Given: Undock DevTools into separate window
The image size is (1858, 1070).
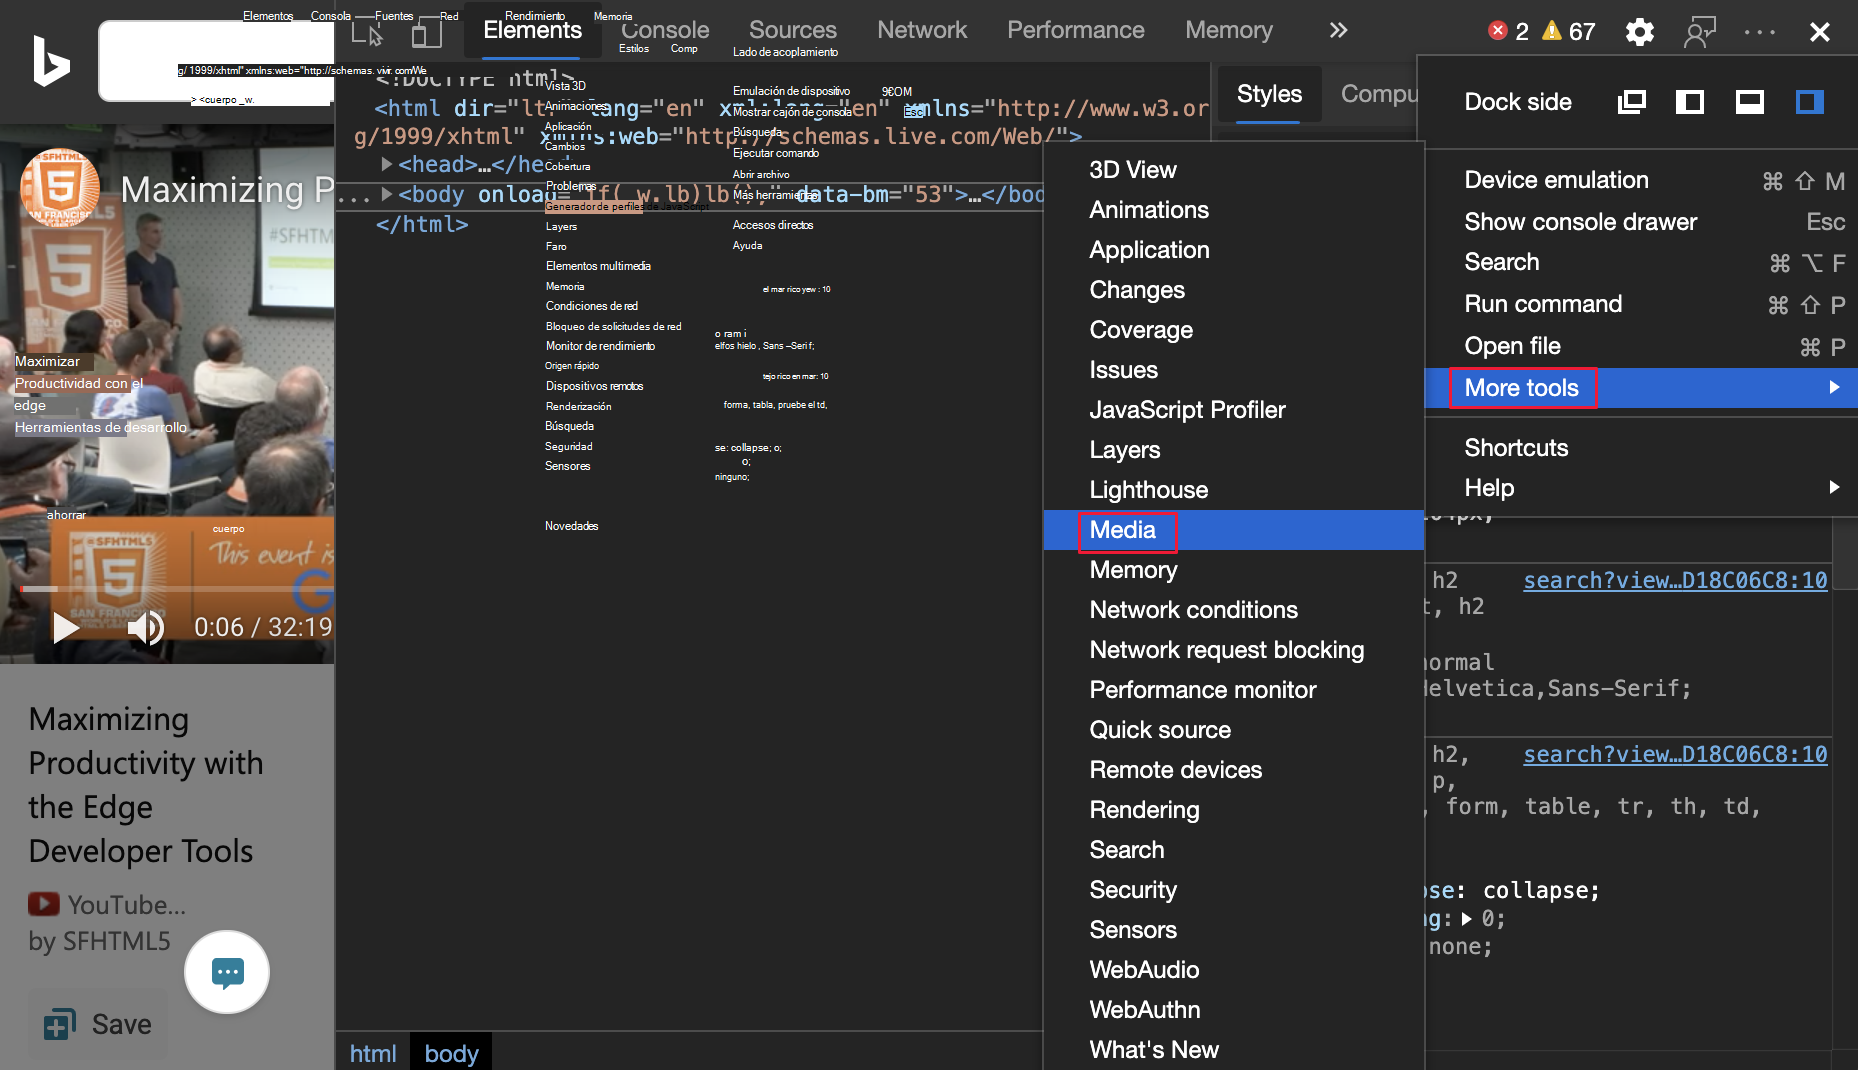Looking at the screenshot, I should 1631,102.
